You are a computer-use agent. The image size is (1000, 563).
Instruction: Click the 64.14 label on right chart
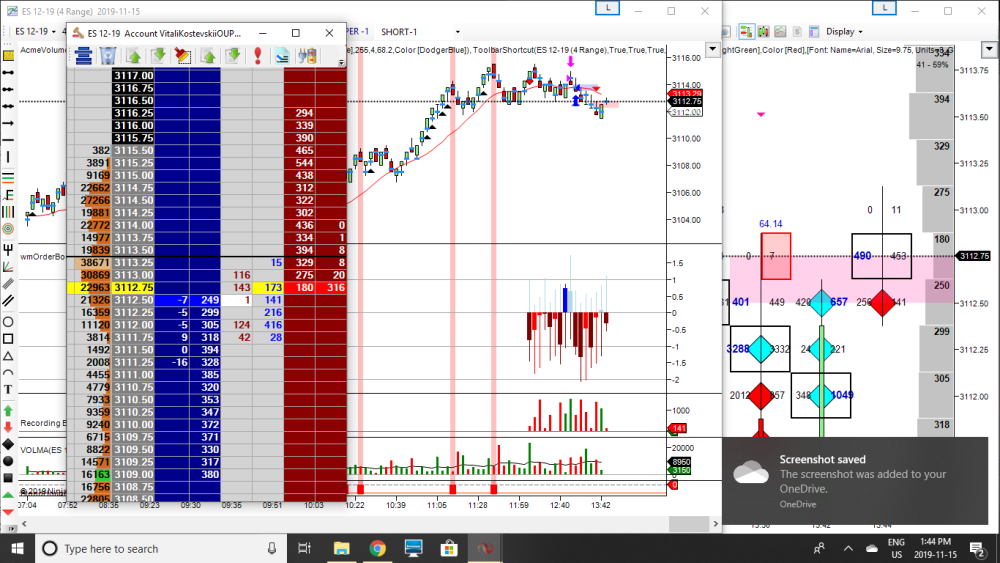(x=770, y=224)
